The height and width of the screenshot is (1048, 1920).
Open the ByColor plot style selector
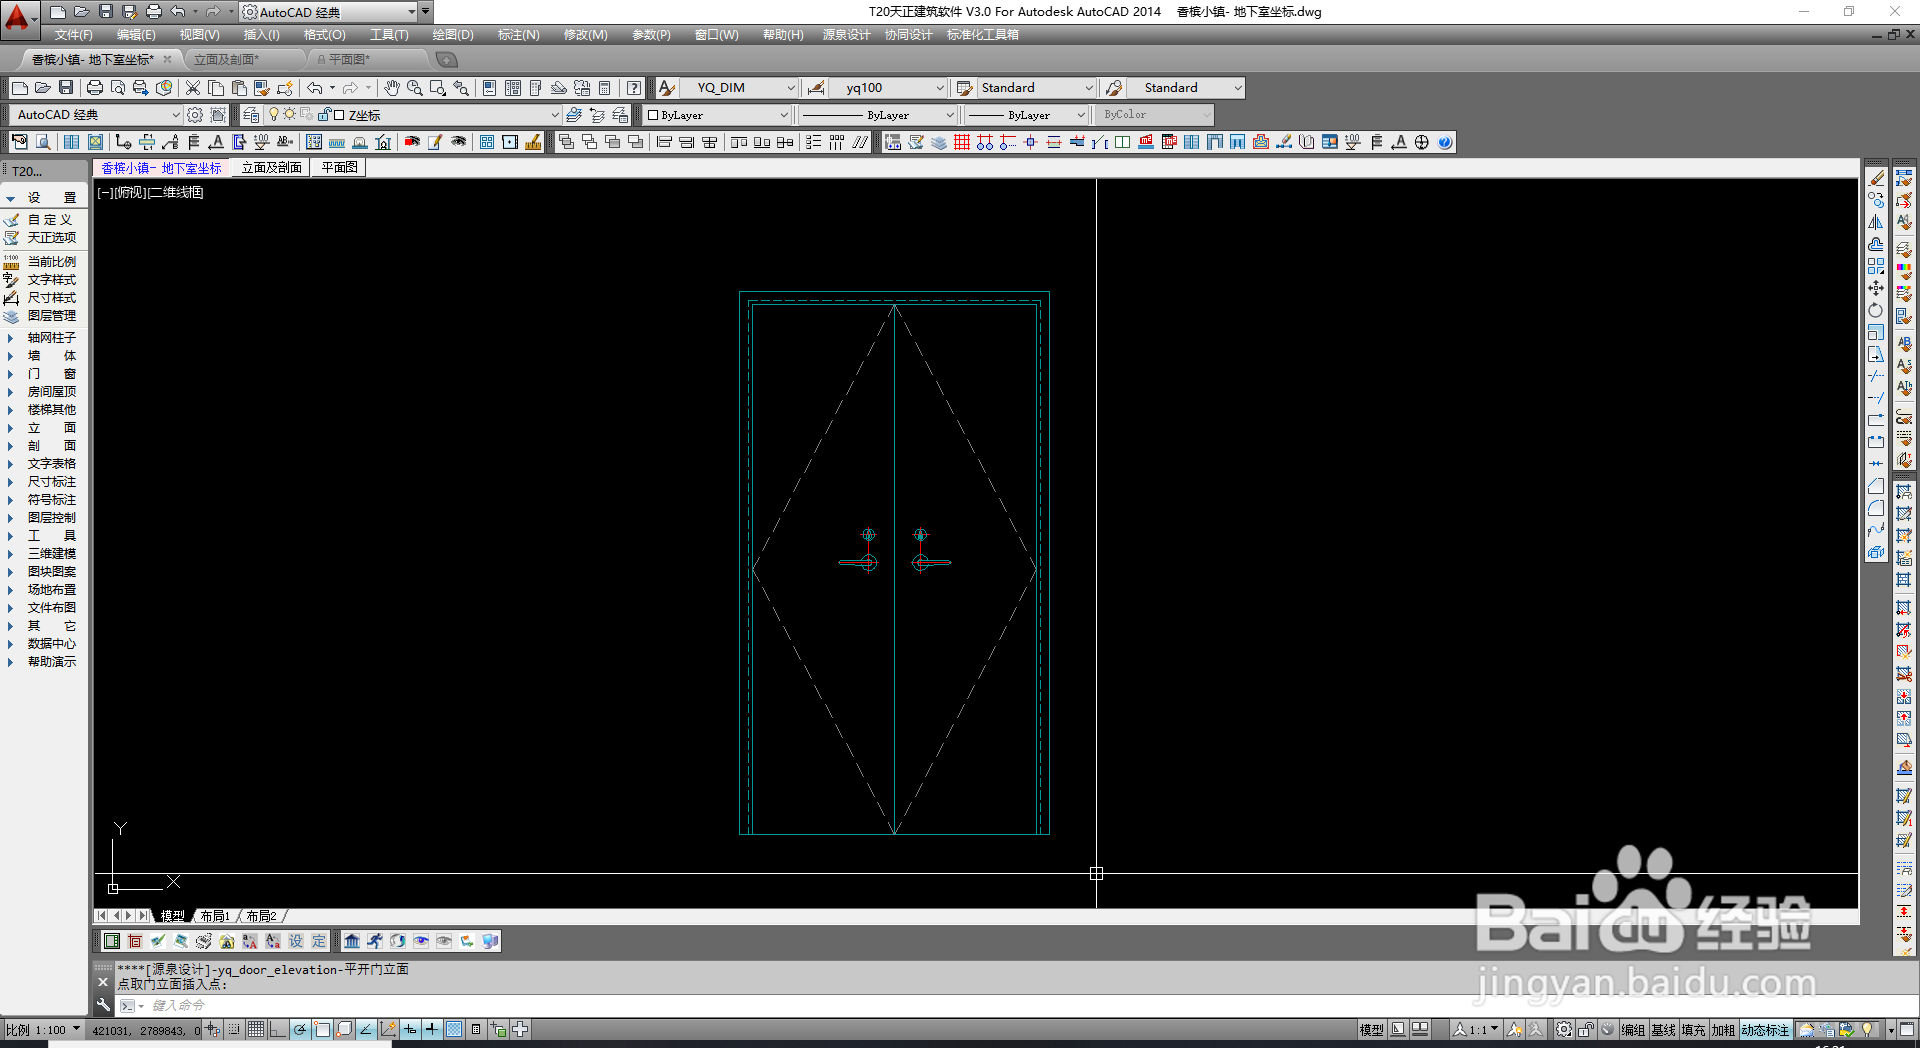[x=1155, y=115]
